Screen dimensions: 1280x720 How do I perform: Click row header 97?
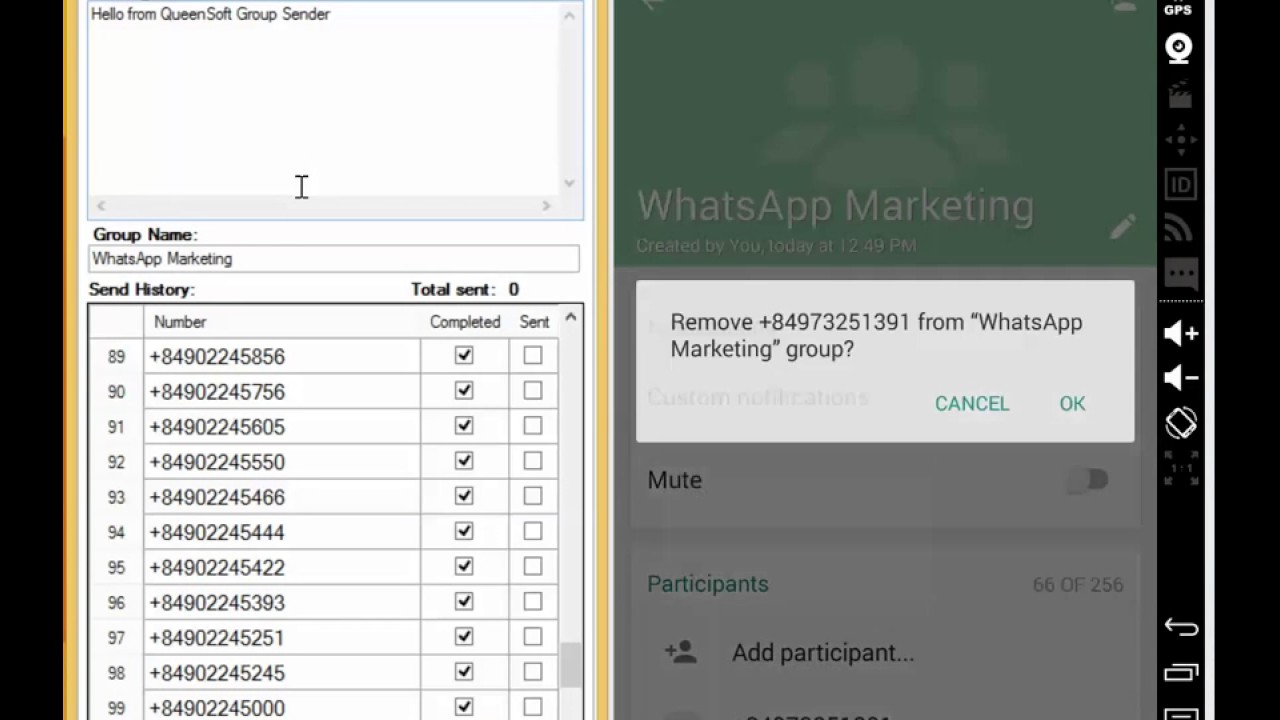point(116,638)
